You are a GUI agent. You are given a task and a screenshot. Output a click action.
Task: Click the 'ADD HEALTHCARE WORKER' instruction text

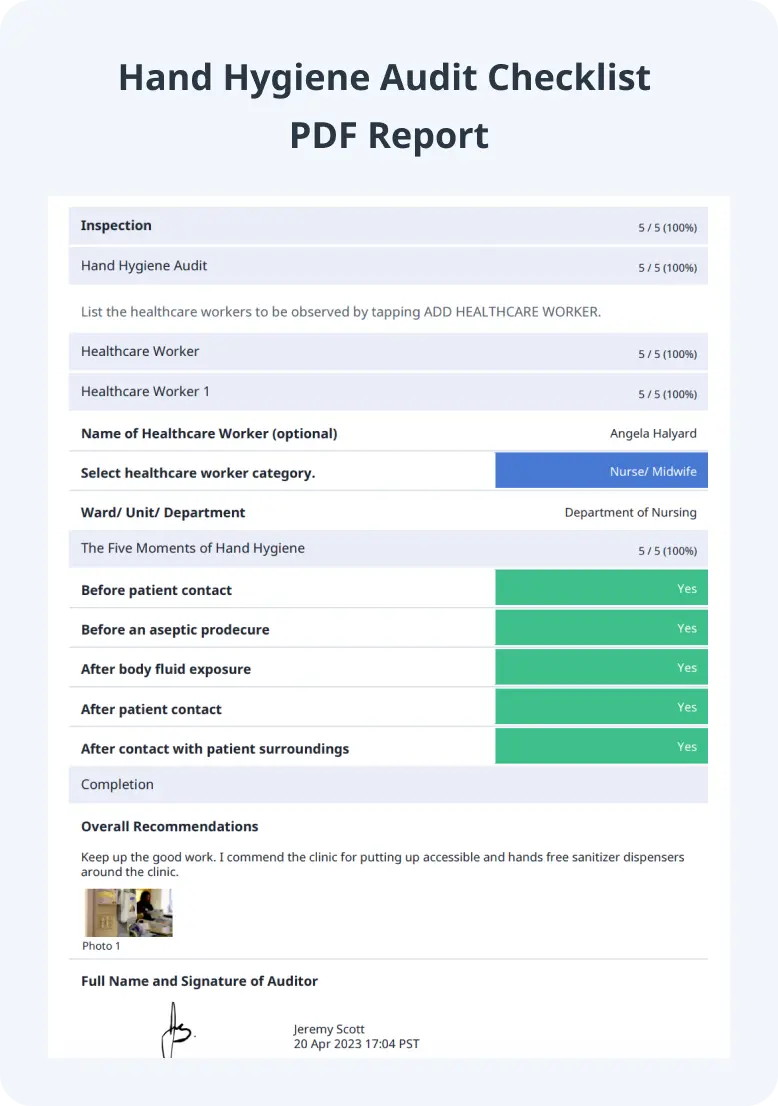coord(341,312)
